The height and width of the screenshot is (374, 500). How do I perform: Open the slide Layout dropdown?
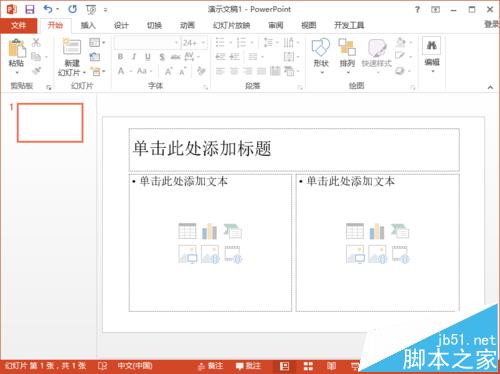97,42
